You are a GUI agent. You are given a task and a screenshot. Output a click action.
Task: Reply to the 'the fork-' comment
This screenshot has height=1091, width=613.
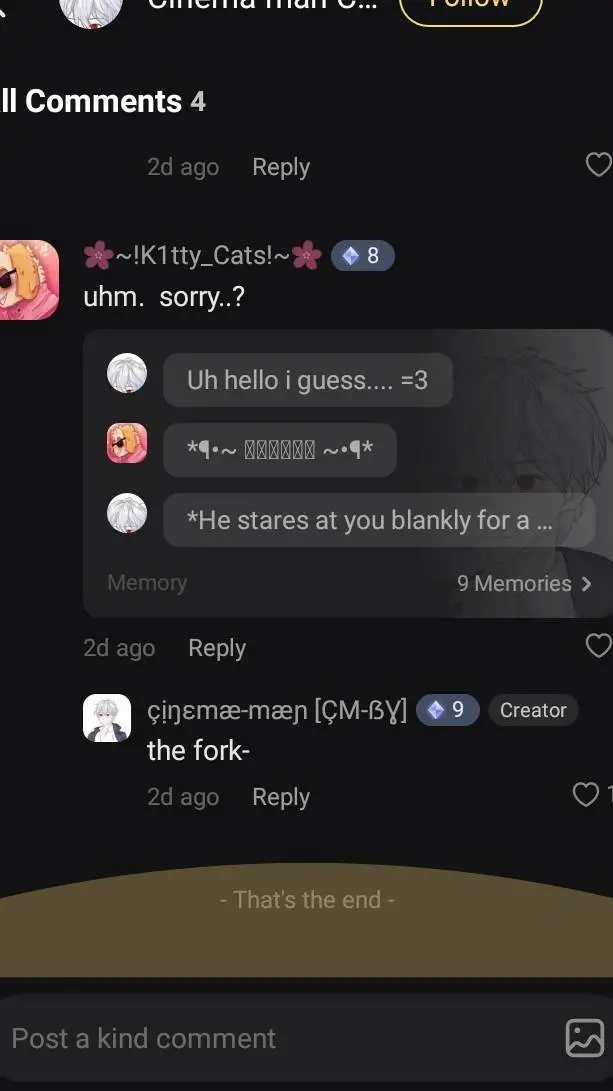pos(281,797)
